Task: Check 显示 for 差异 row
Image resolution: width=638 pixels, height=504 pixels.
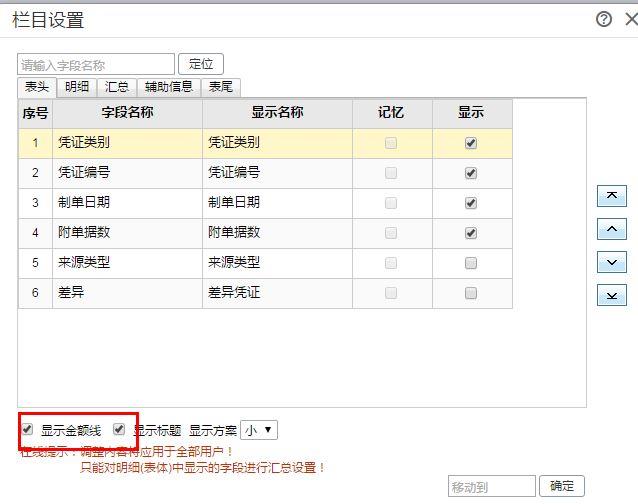Action: pyautogui.click(x=471, y=293)
